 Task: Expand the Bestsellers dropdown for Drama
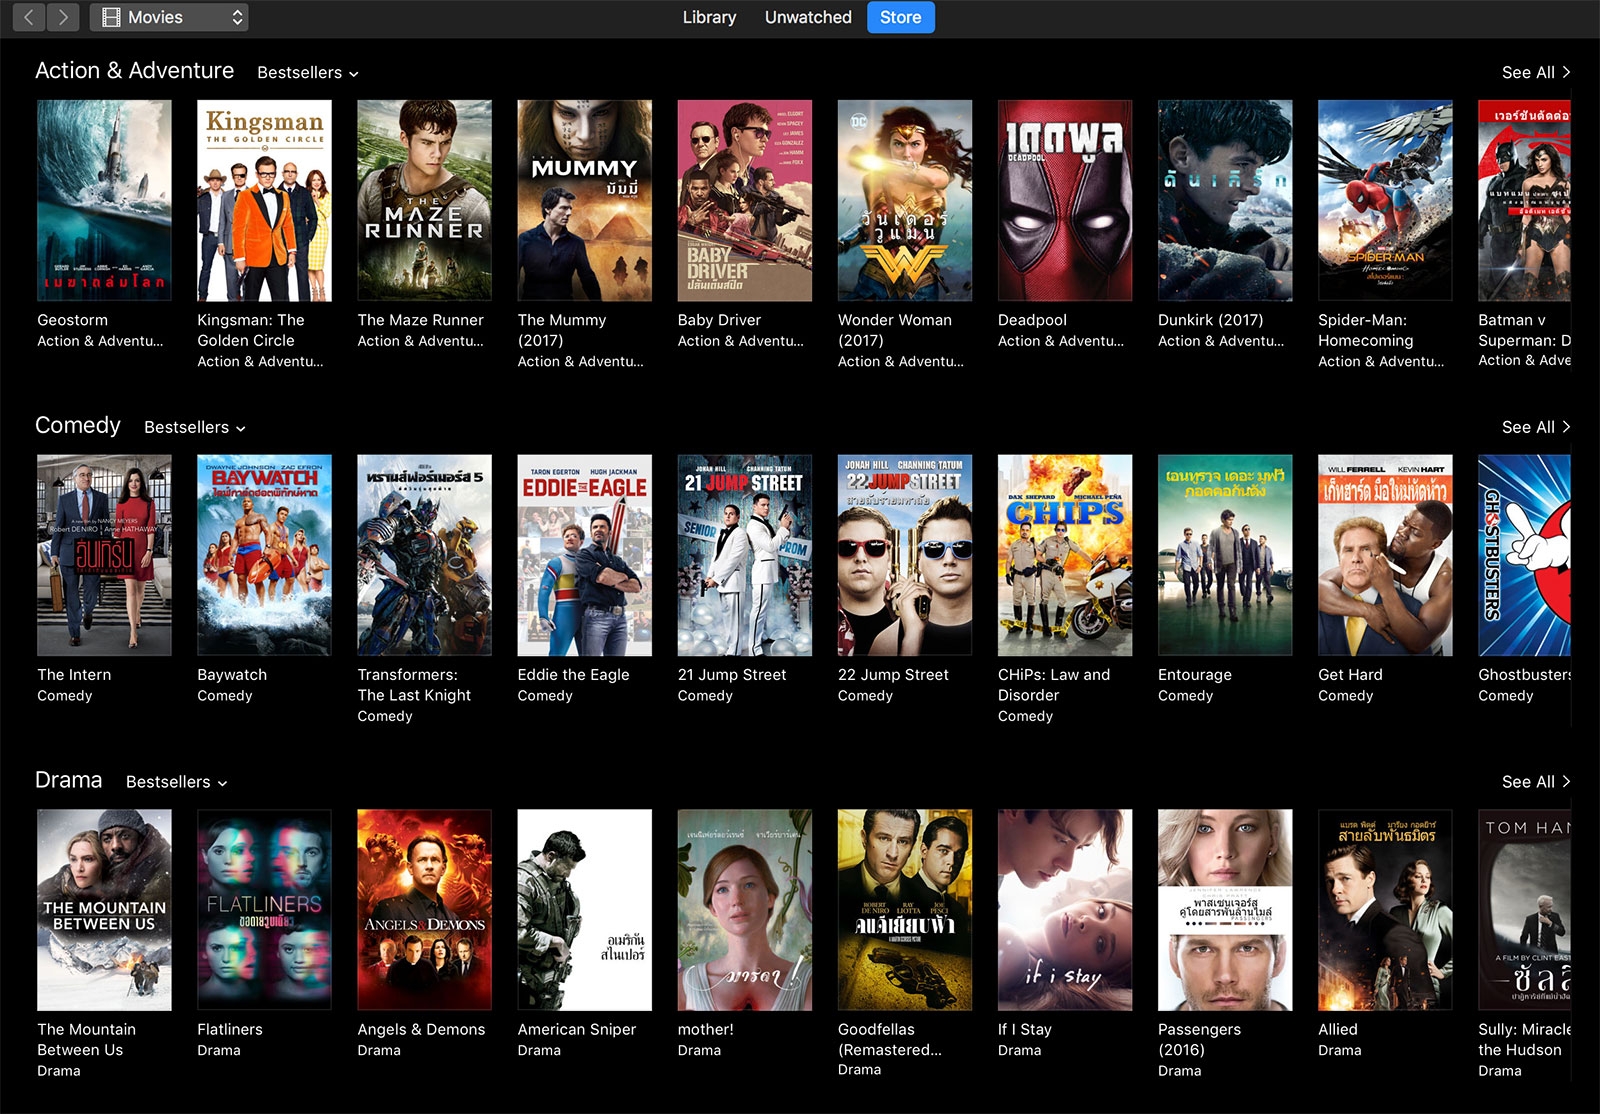tap(176, 781)
